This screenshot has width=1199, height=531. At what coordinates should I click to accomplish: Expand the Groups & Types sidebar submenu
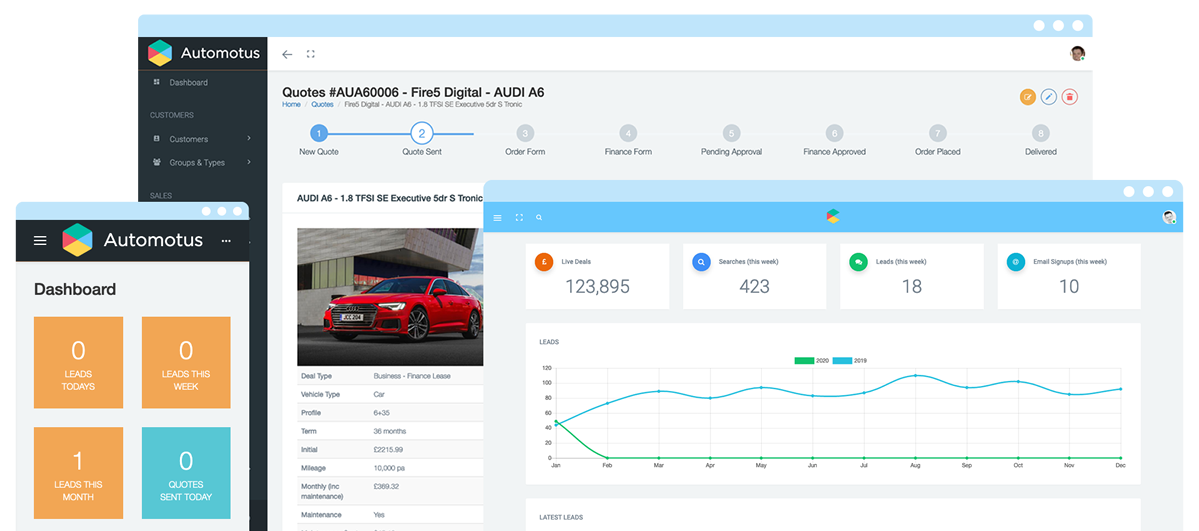click(249, 162)
